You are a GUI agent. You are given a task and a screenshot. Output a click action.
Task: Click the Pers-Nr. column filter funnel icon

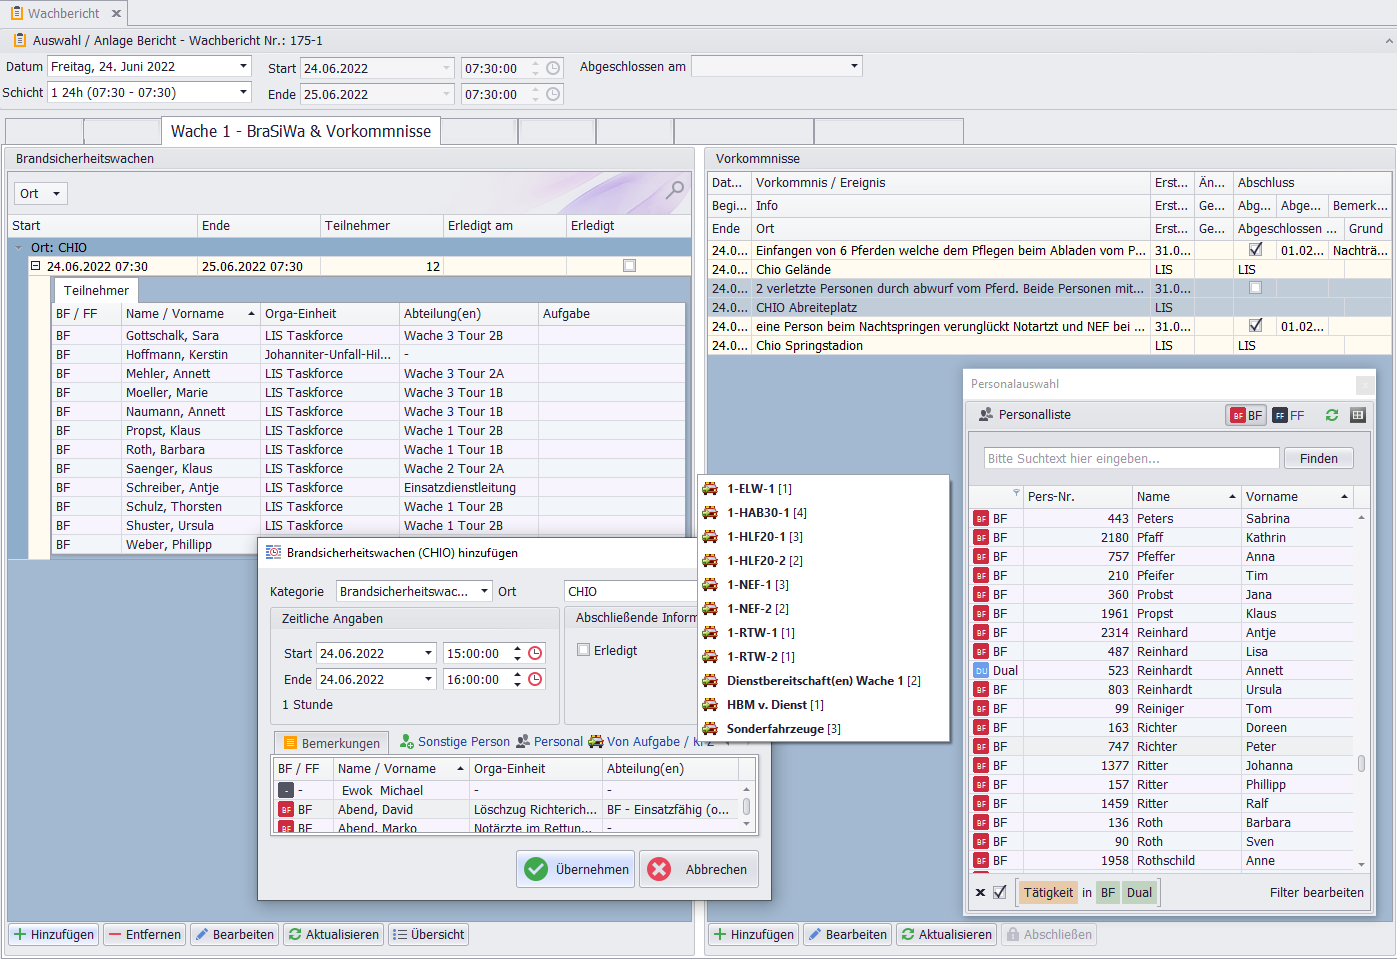(x=1016, y=493)
